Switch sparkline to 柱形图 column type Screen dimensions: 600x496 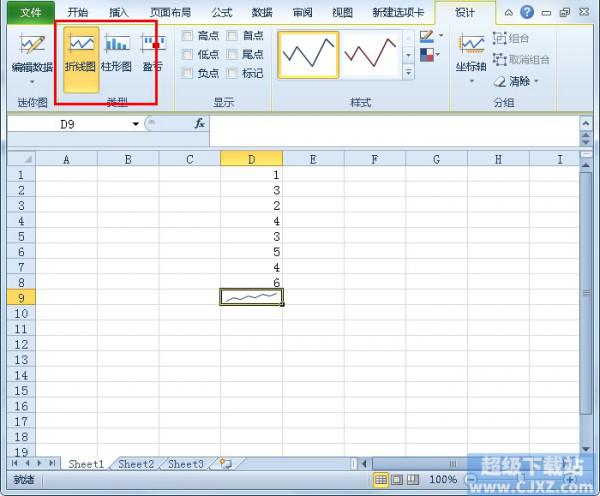click(x=117, y=56)
